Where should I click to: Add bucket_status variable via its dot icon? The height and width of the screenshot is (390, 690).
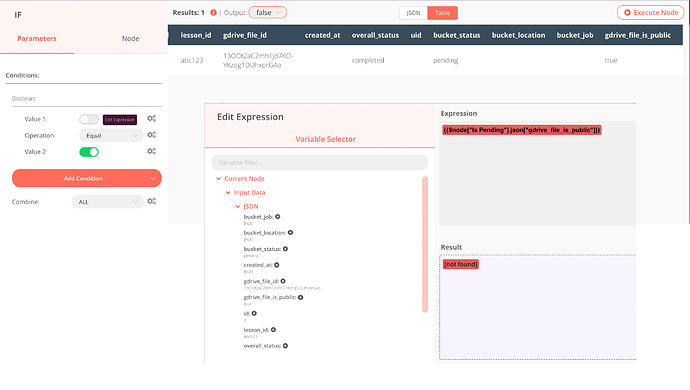pos(285,249)
